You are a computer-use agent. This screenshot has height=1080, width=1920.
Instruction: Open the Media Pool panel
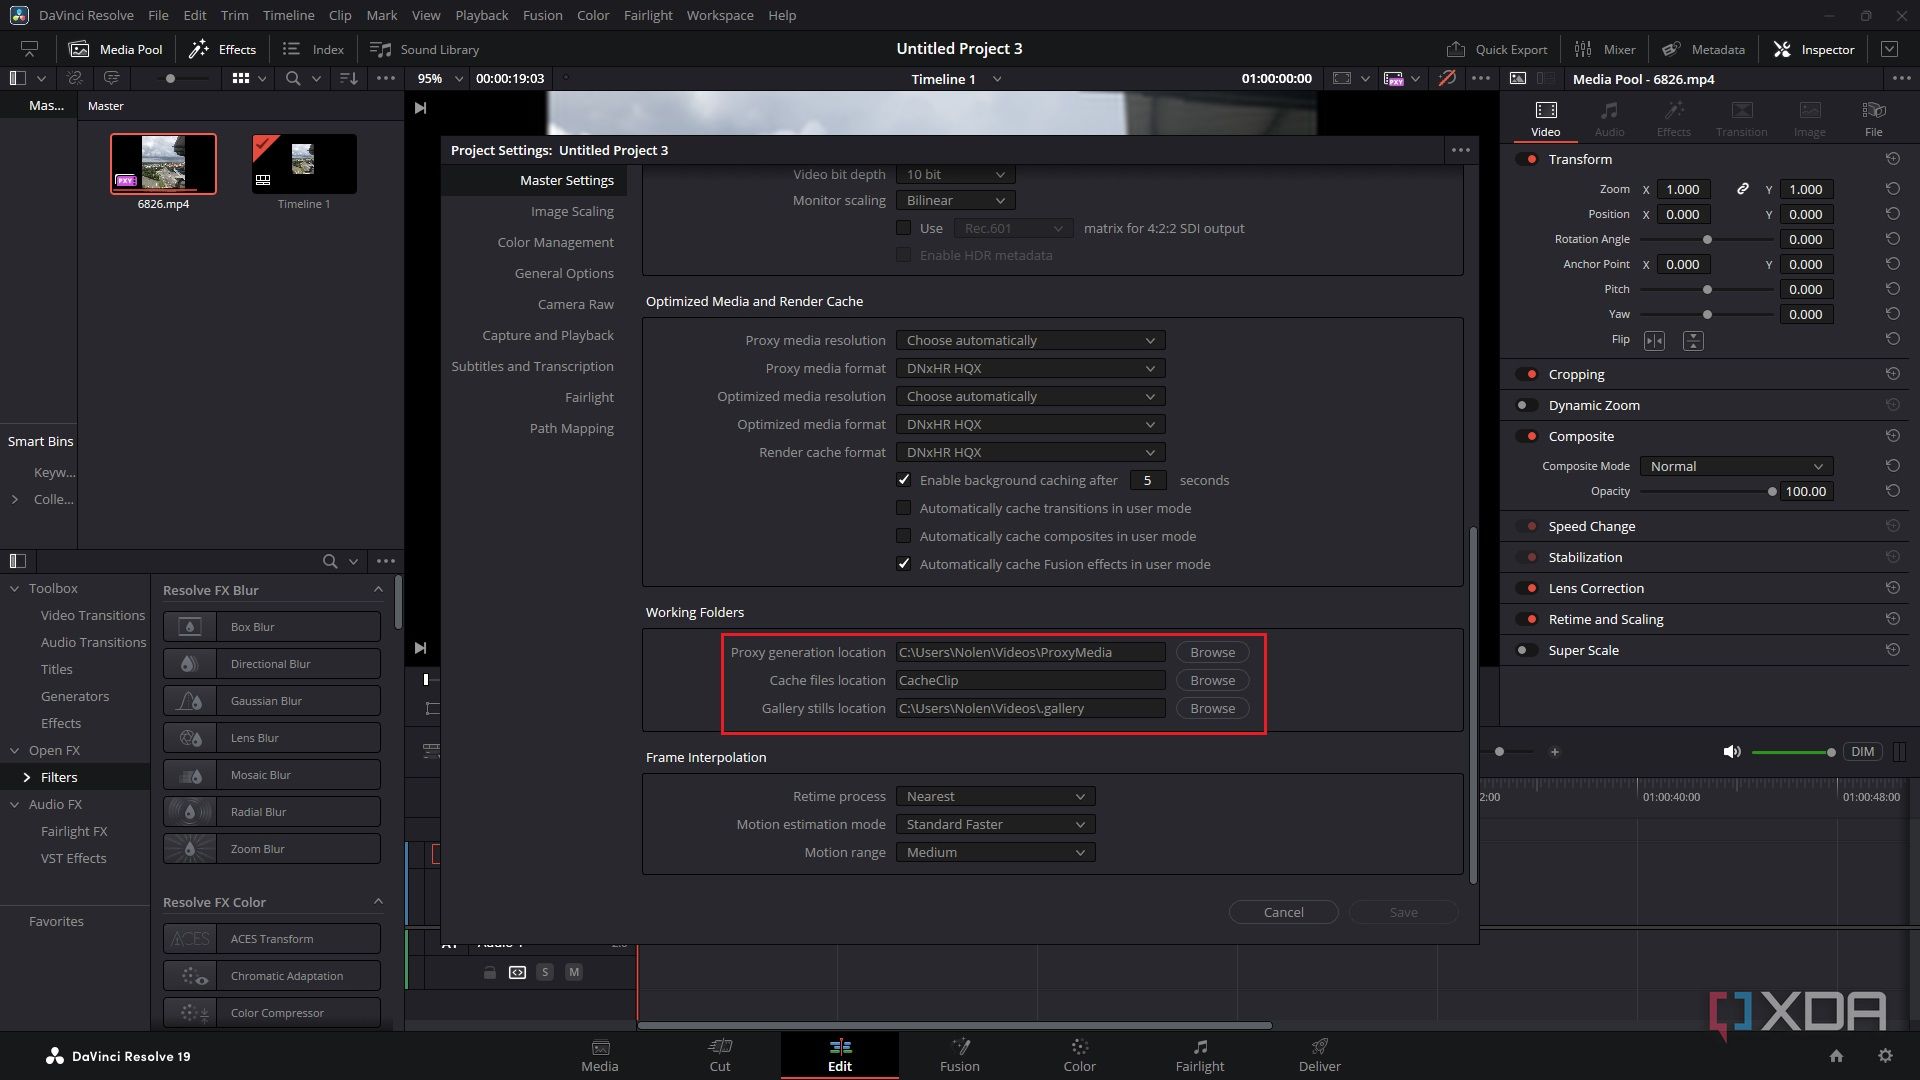tap(115, 48)
